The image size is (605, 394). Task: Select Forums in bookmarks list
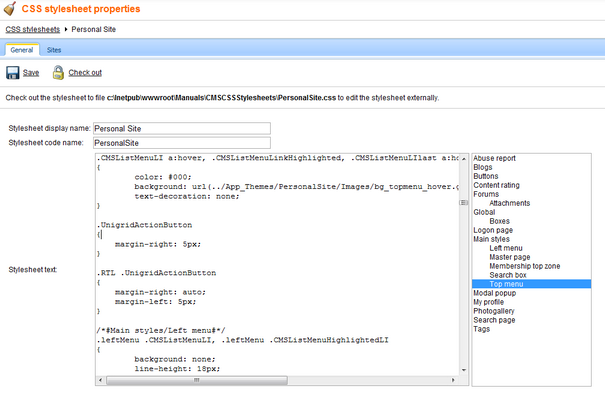point(486,194)
